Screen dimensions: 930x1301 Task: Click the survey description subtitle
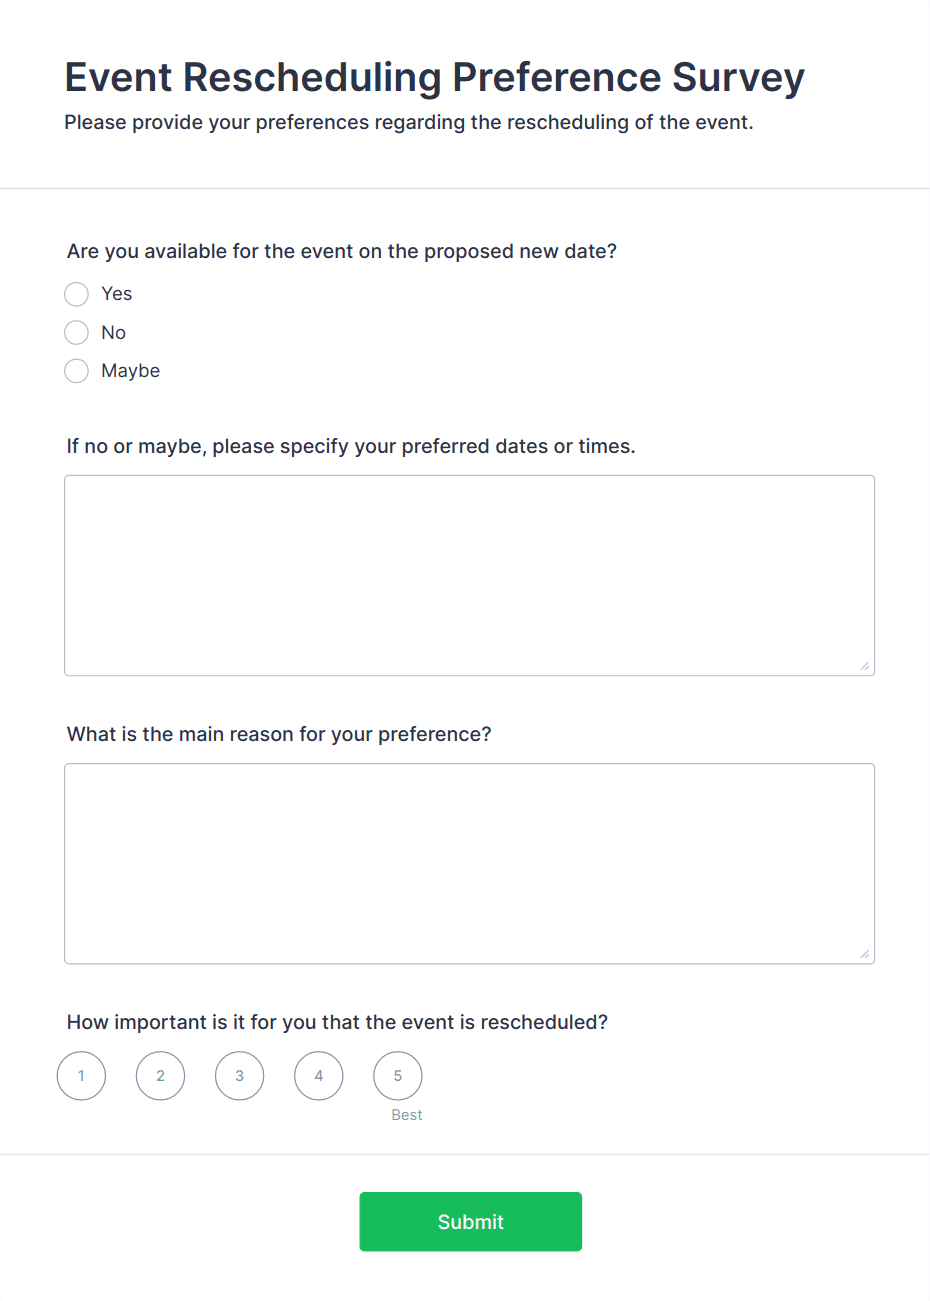(409, 122)
